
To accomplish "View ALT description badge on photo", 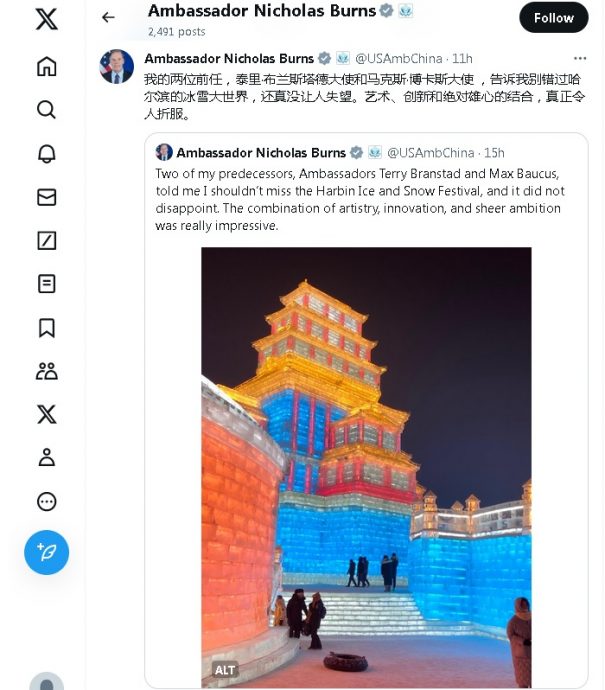I will click(225, 670).
